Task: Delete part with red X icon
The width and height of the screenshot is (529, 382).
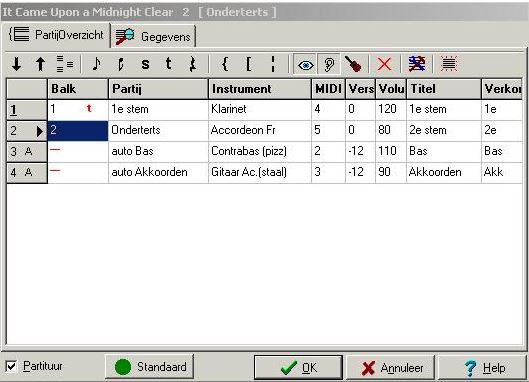Action: [384, 64]
